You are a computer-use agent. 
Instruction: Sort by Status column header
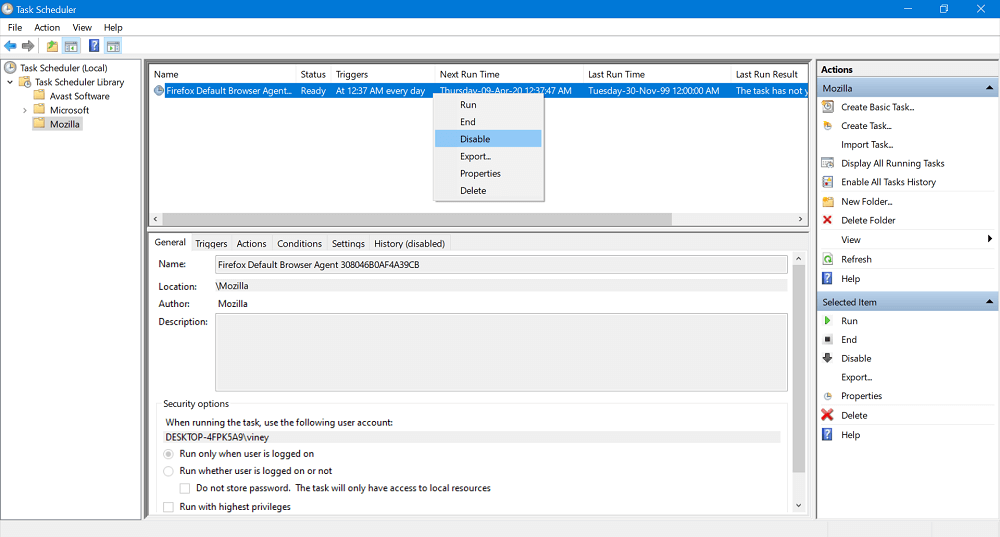[313, 75]
